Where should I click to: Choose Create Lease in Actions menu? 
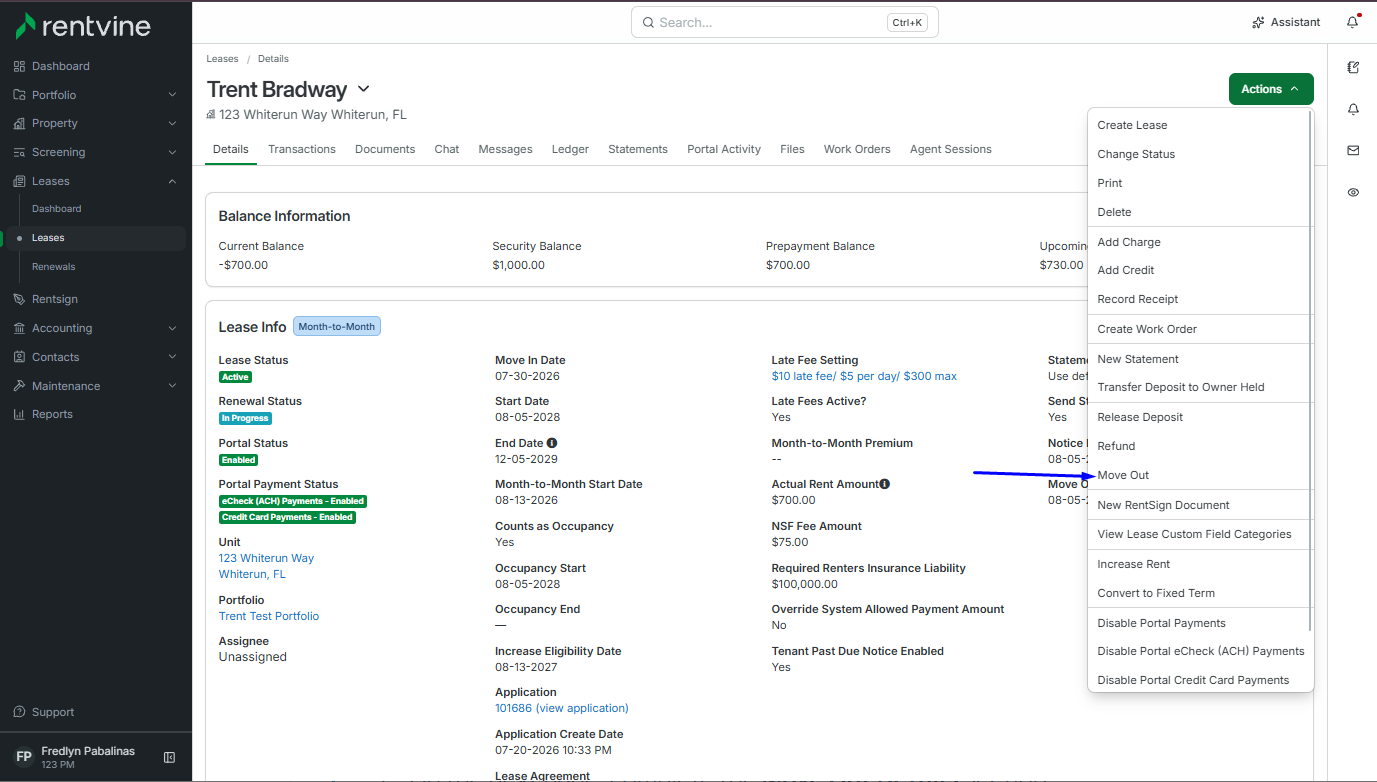pos(1132,125)
